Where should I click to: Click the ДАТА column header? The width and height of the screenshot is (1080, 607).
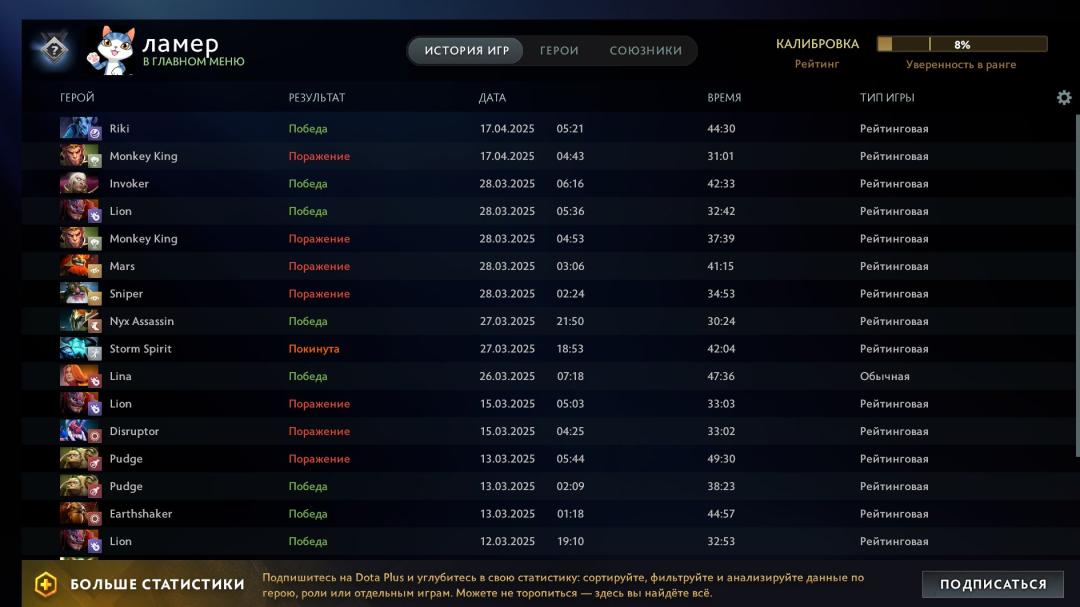492,98
